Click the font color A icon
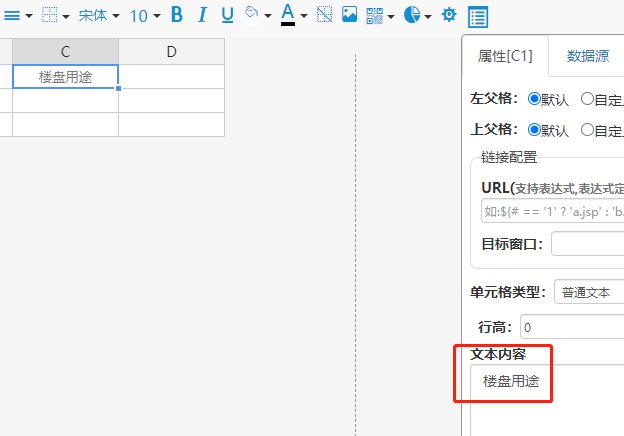 click(x=288, y=15)
